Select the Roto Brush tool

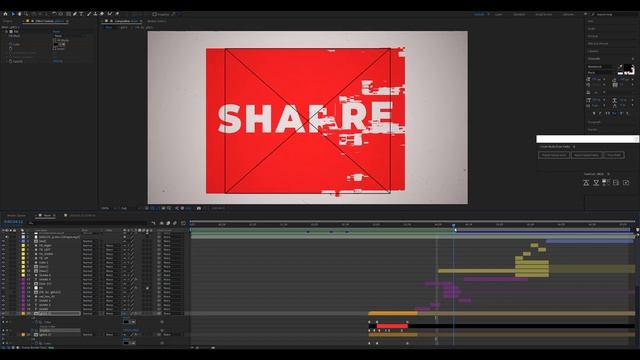(x=109, y=14)
